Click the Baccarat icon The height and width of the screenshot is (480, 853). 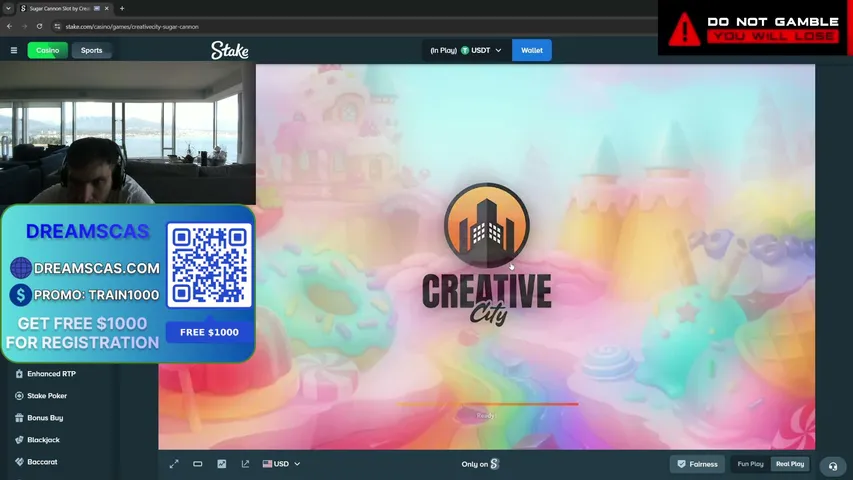click(x=19, y=462)
